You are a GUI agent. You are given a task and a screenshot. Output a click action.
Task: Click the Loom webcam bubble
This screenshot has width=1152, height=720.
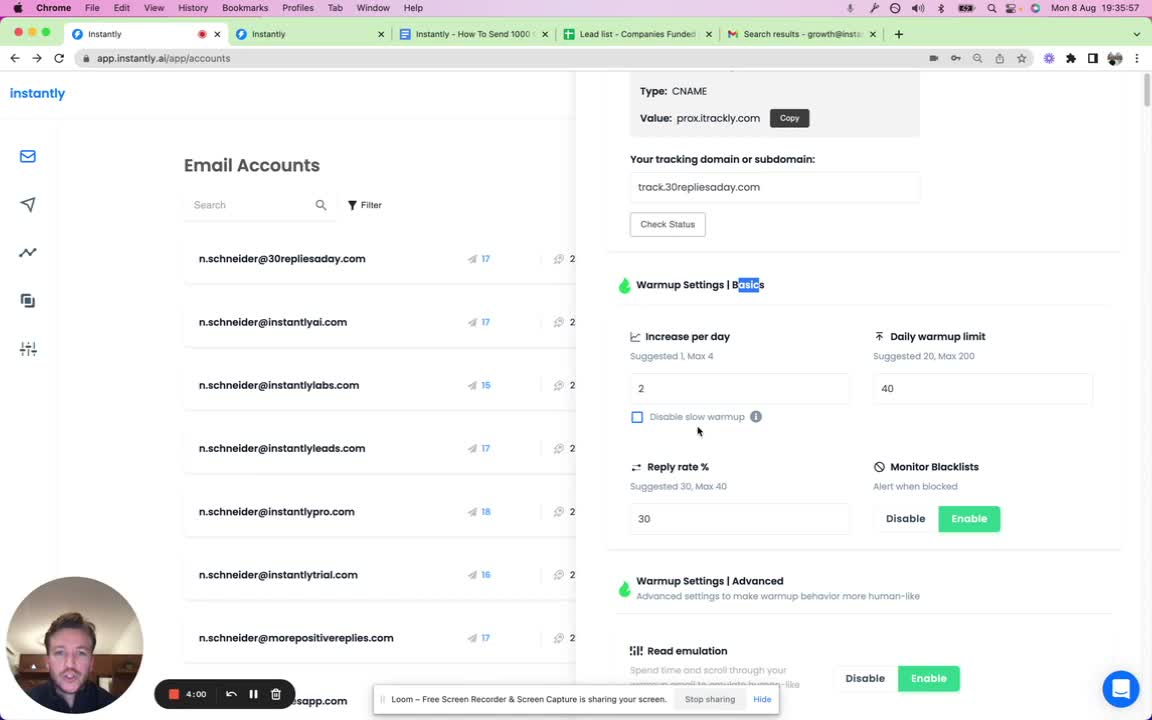click(74, 645)
